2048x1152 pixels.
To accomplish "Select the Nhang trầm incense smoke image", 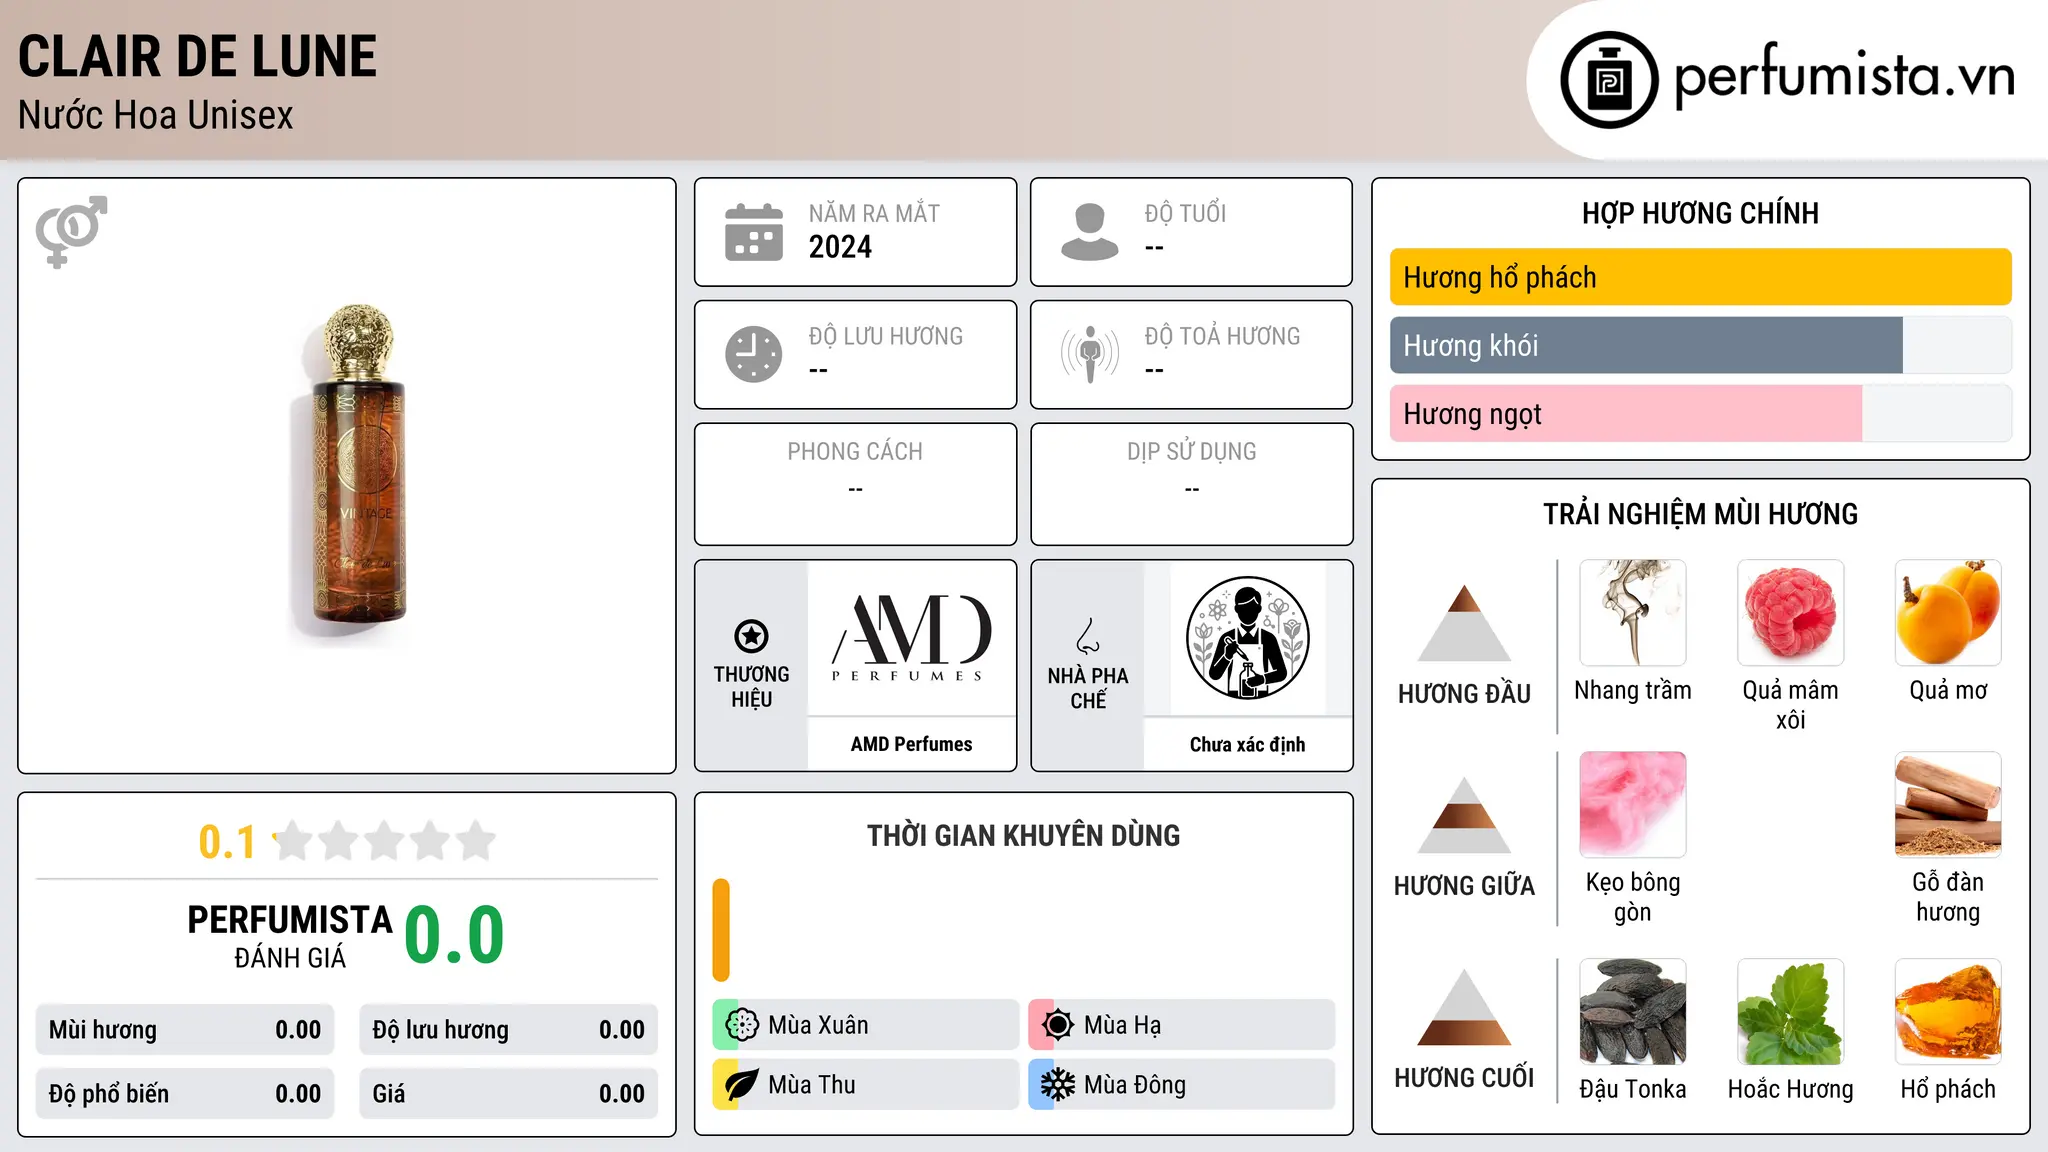I will coord(1633,613).
